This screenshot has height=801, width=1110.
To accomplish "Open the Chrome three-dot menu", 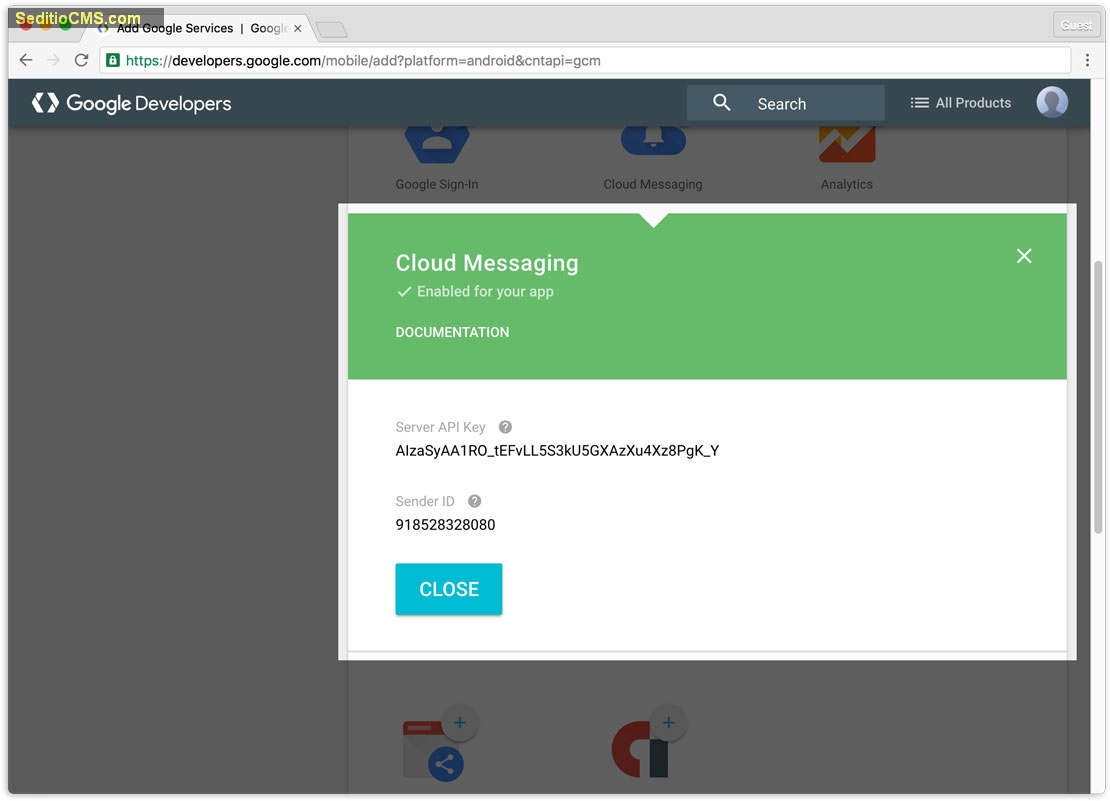I will click(x=1087, y=60).
